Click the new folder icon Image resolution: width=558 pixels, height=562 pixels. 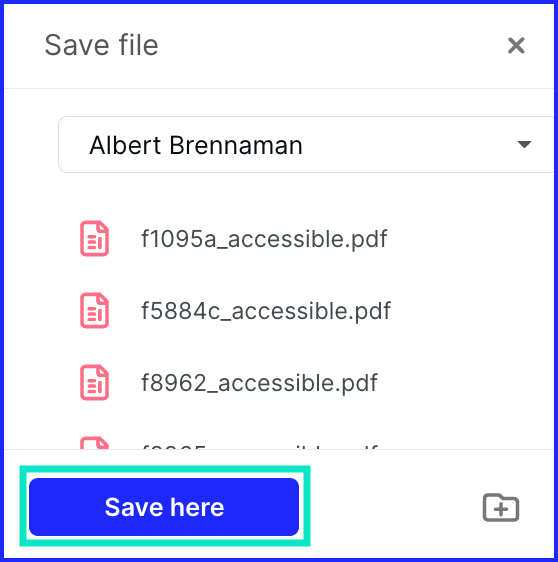click(501, 507)
